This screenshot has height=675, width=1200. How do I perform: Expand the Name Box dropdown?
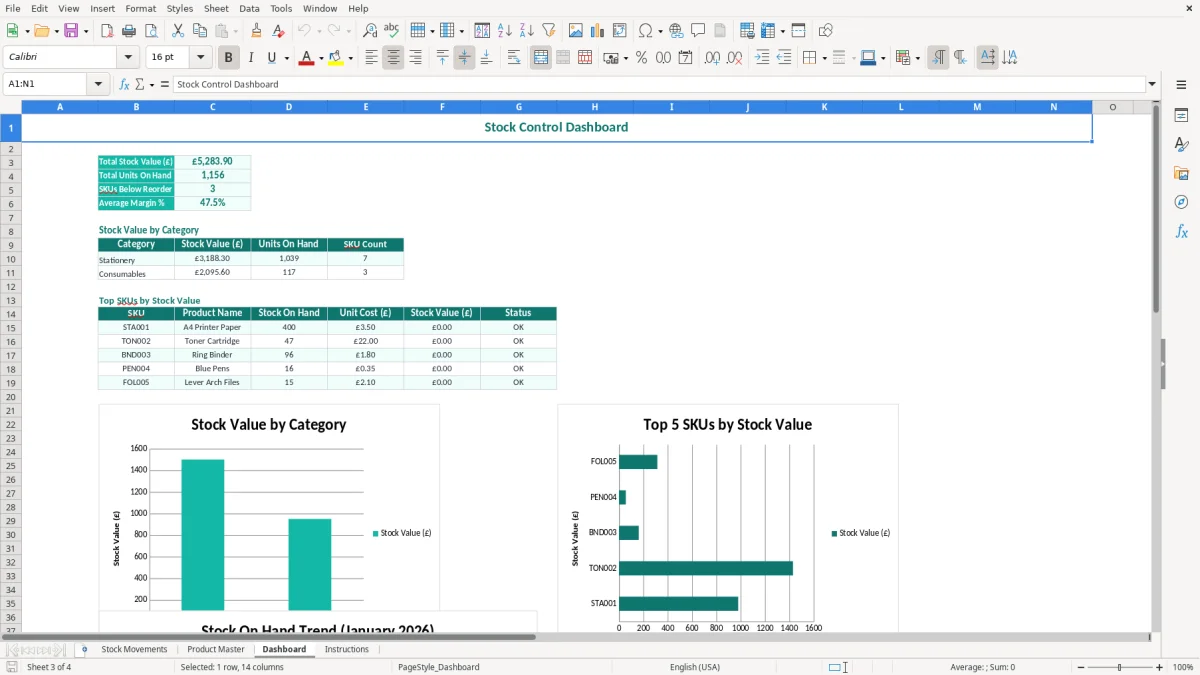99,84
